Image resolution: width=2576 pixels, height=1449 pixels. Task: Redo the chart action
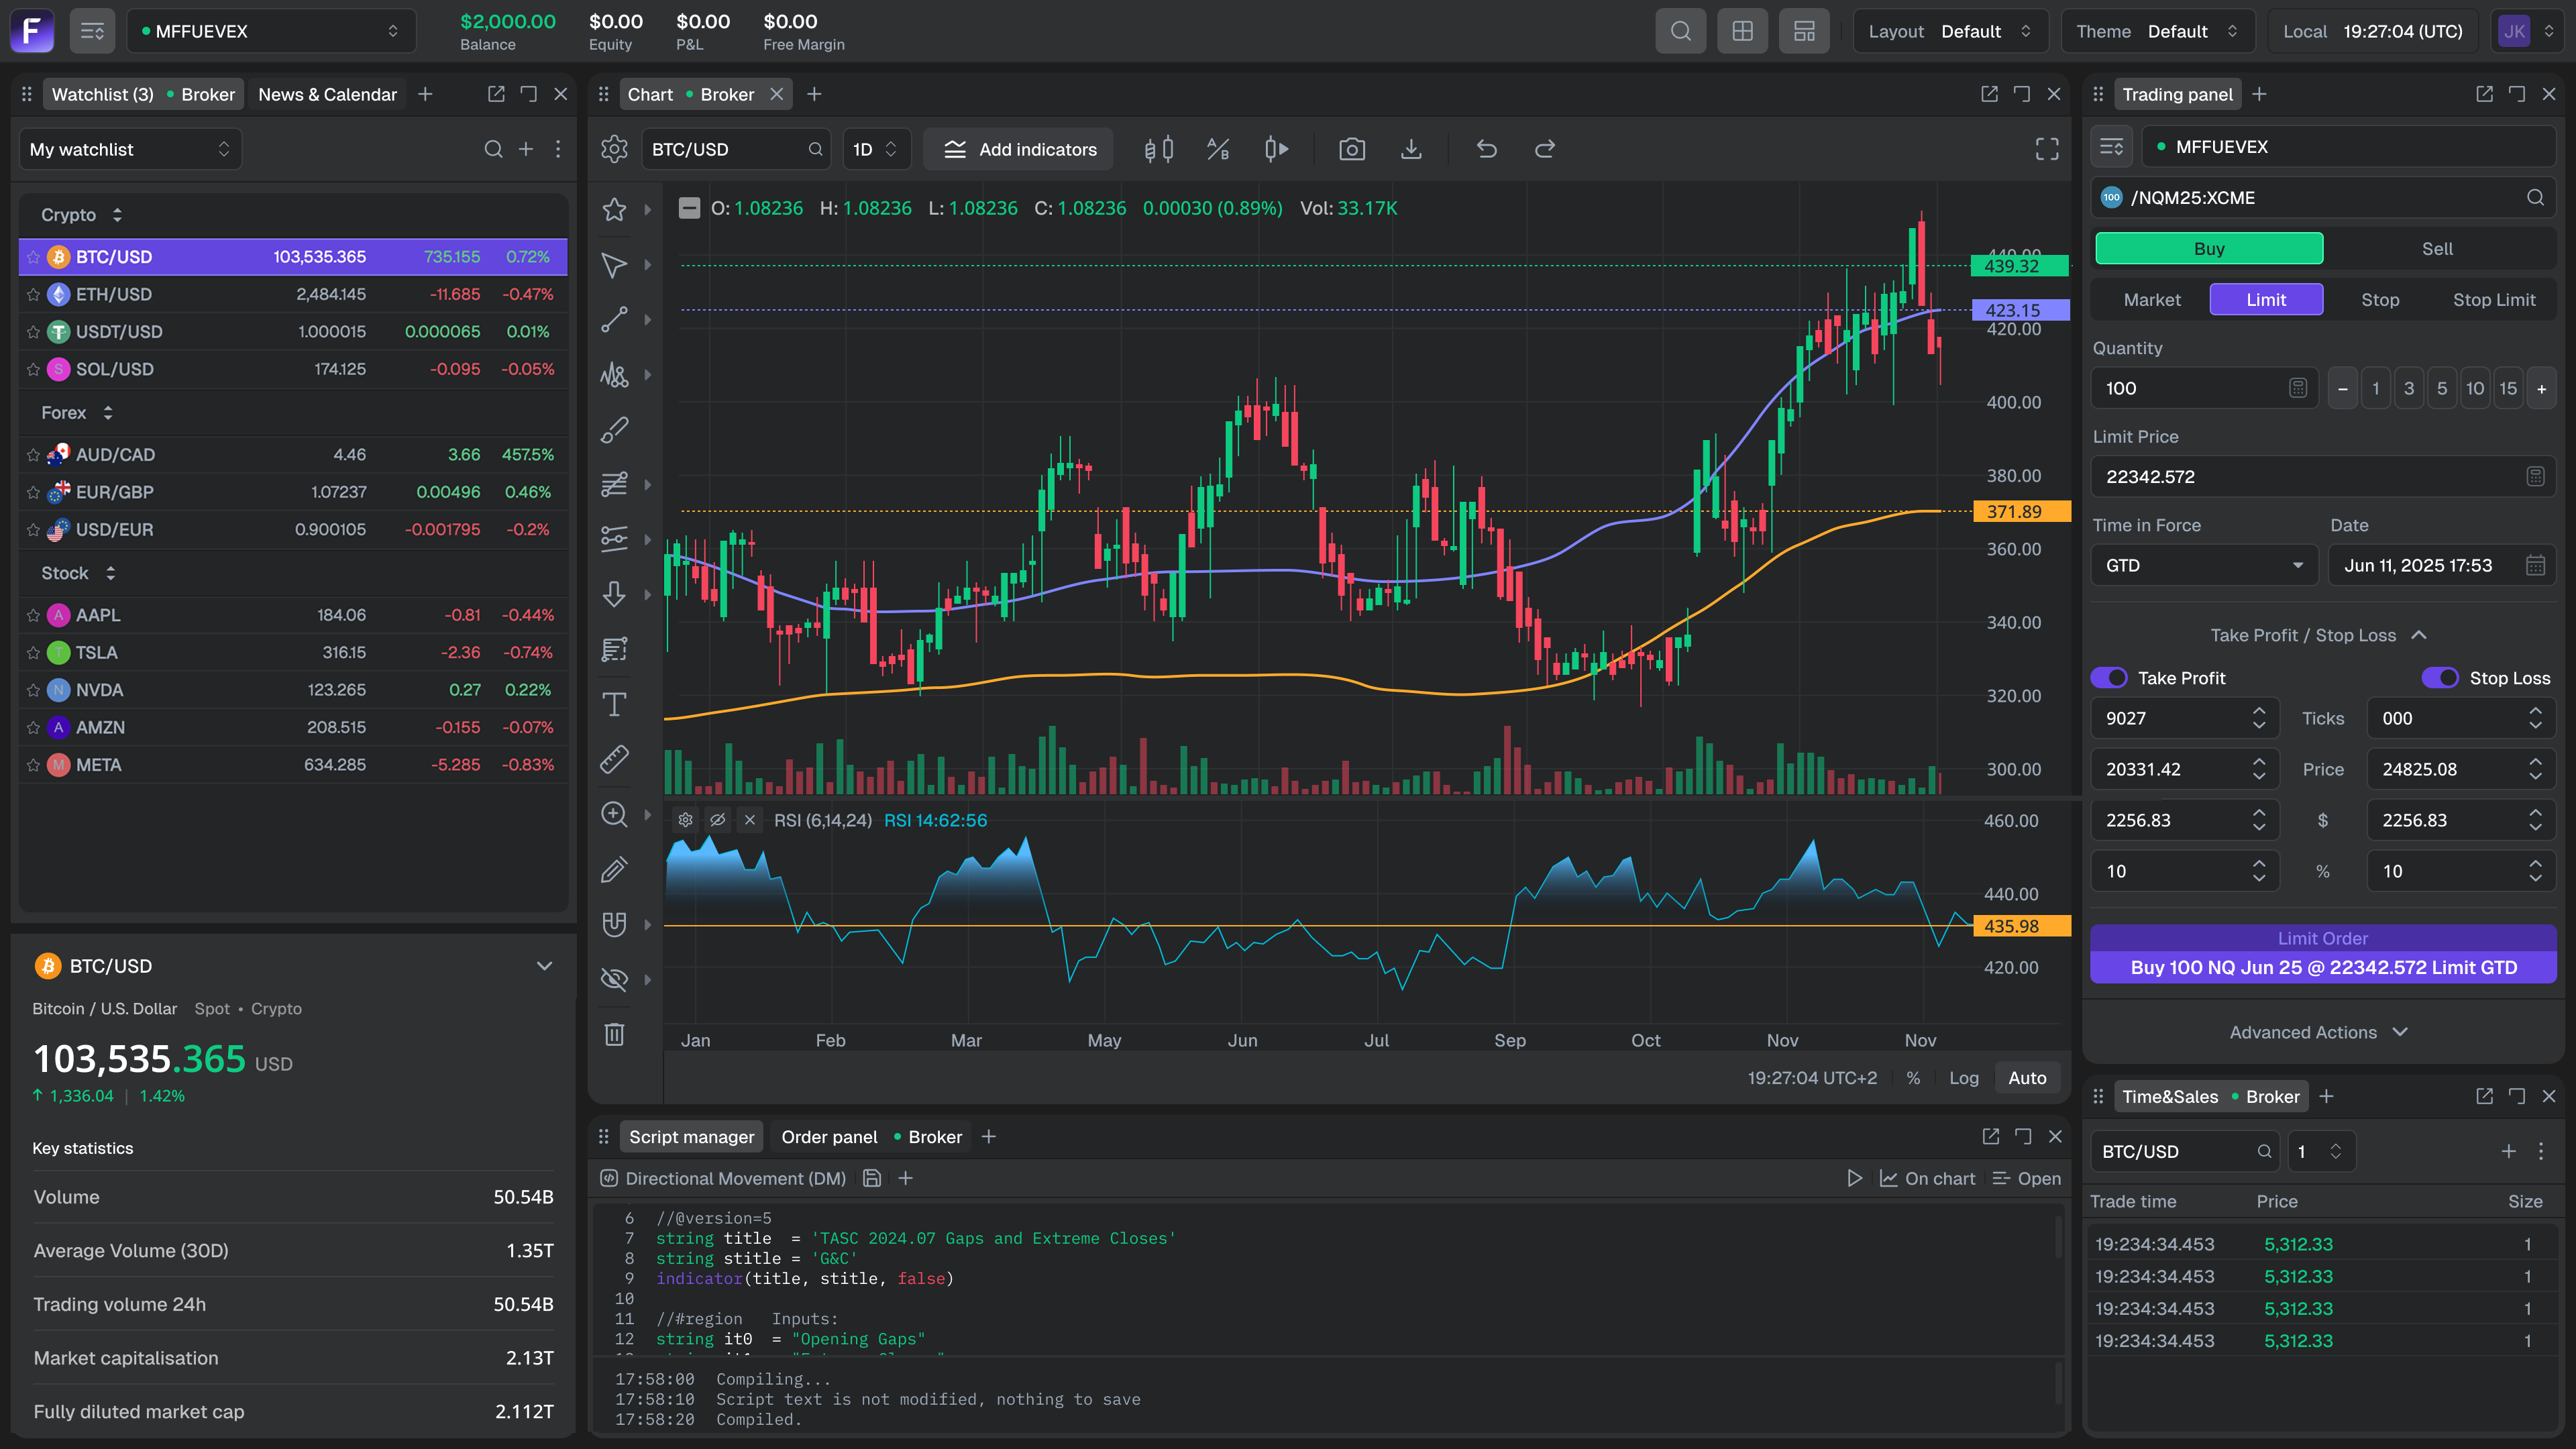(1545, 149)
